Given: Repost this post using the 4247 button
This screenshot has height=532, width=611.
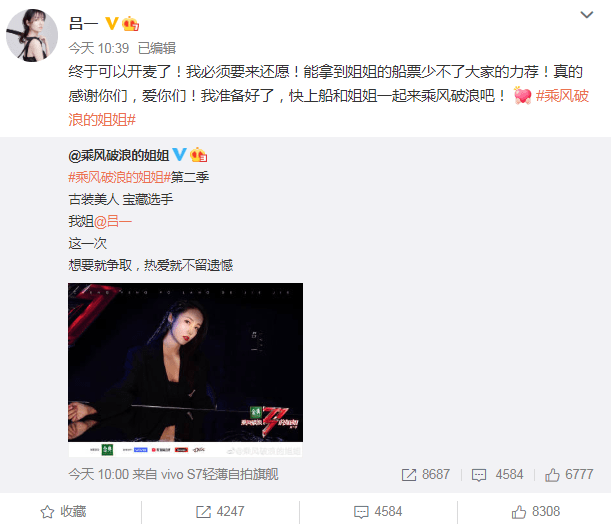Looking at the screenshot, I should point(220,512).
